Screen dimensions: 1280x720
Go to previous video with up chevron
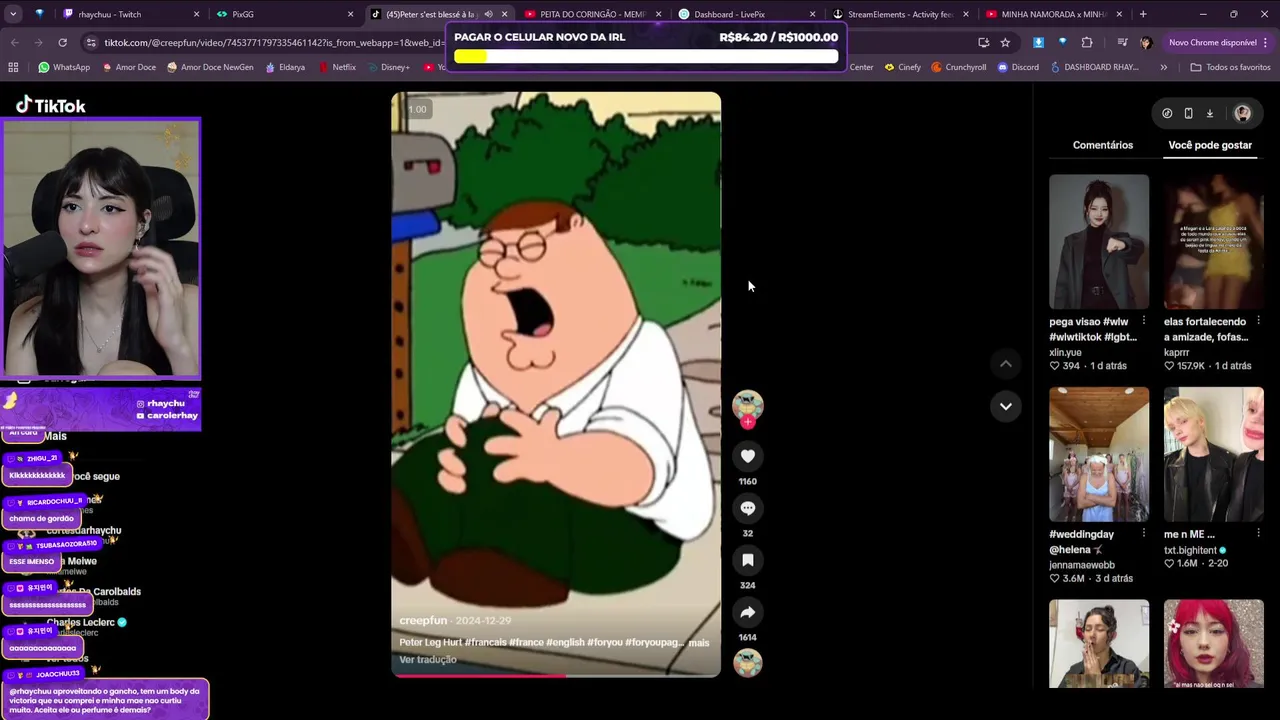(x=1005, y=364)
